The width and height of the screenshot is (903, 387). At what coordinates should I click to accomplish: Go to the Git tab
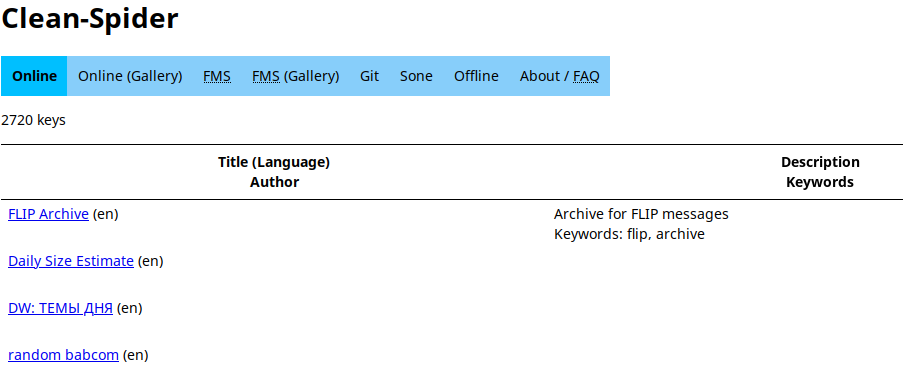tap(370, 76)
